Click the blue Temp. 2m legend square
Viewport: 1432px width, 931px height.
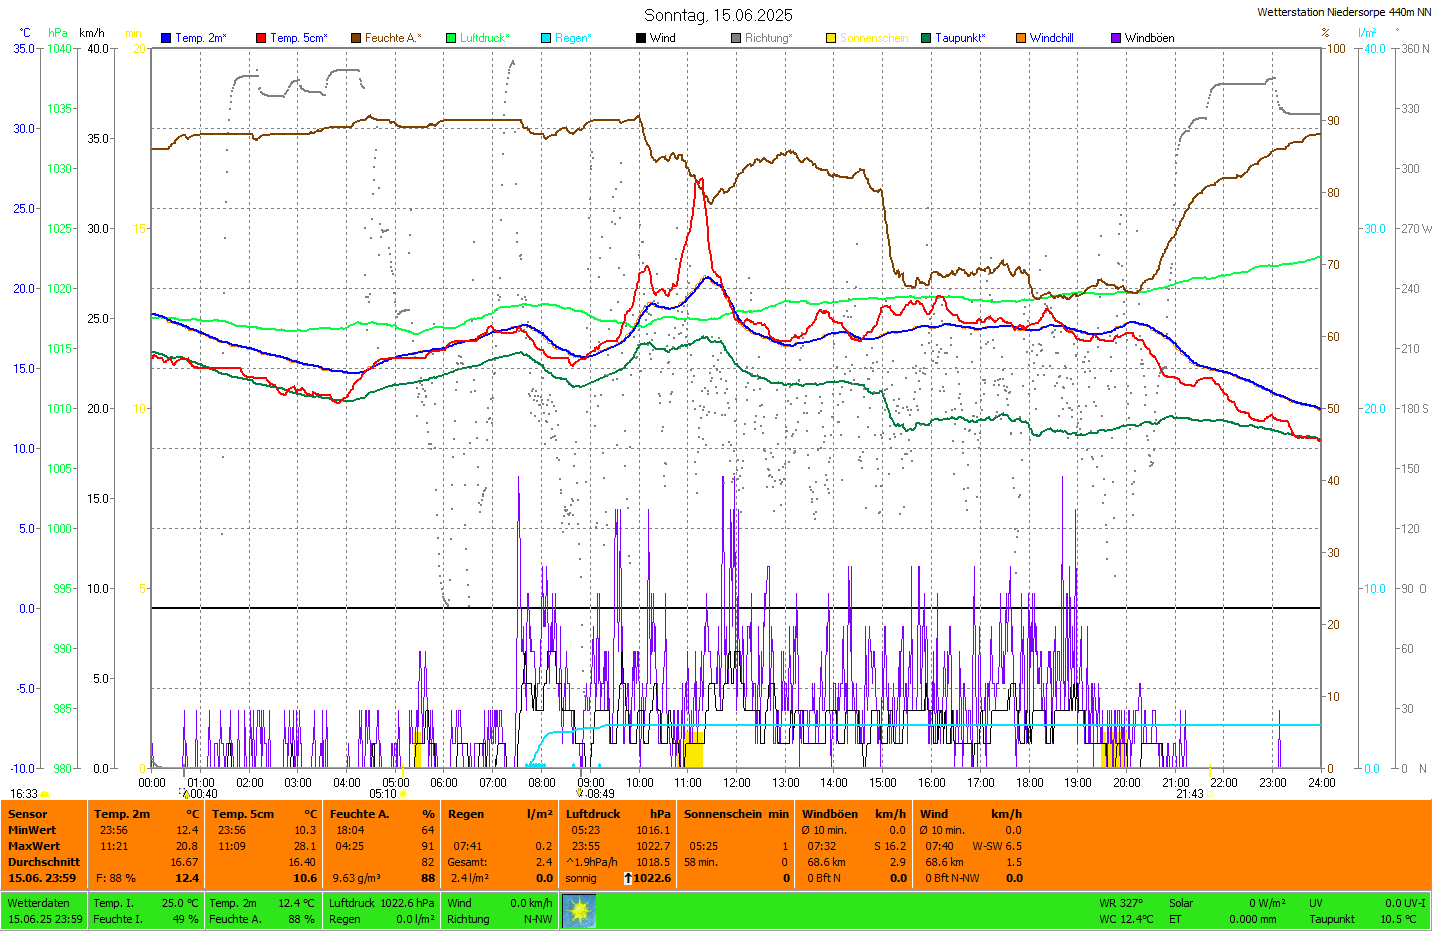coord(166,38)
